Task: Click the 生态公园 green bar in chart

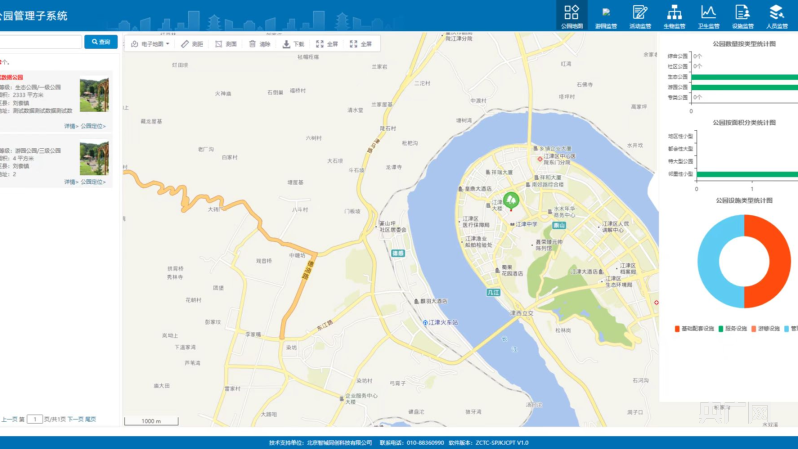Action: point(745,77)
